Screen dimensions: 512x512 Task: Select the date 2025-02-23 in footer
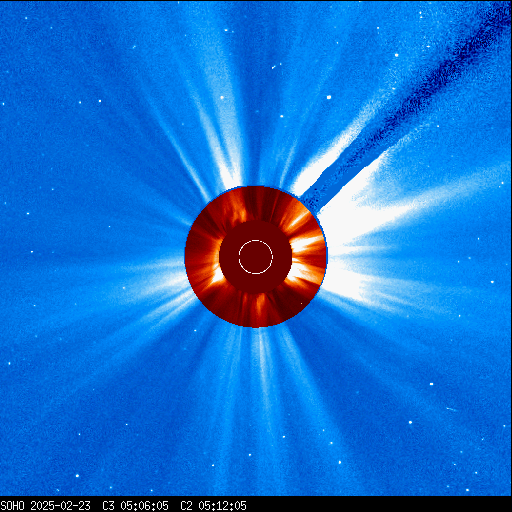(60, 506)
